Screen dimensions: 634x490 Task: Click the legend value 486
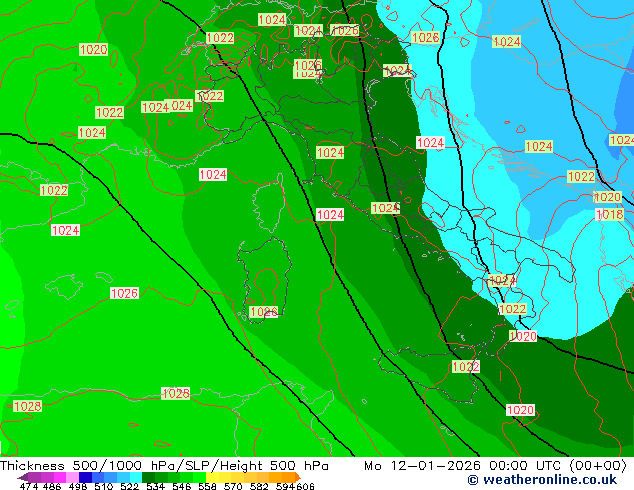pos(52,486)
